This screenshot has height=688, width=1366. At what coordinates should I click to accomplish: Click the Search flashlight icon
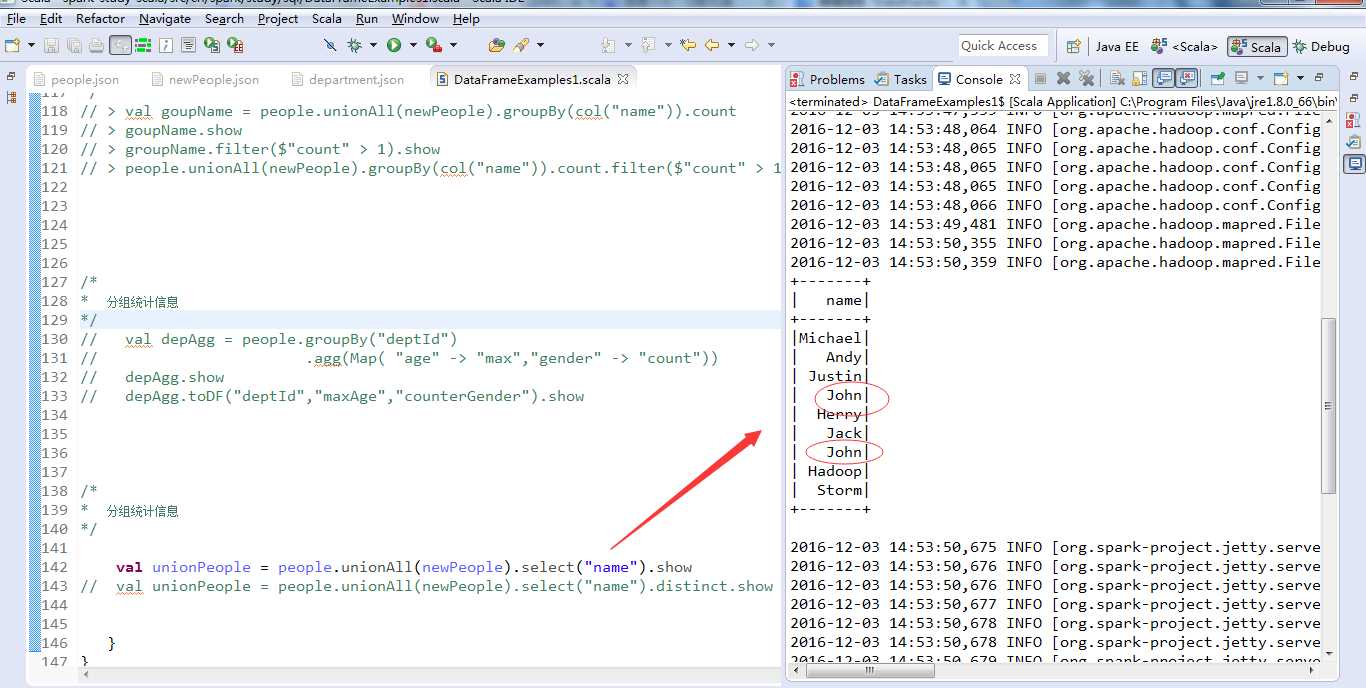pyautogui.click(x=520, y=45)
